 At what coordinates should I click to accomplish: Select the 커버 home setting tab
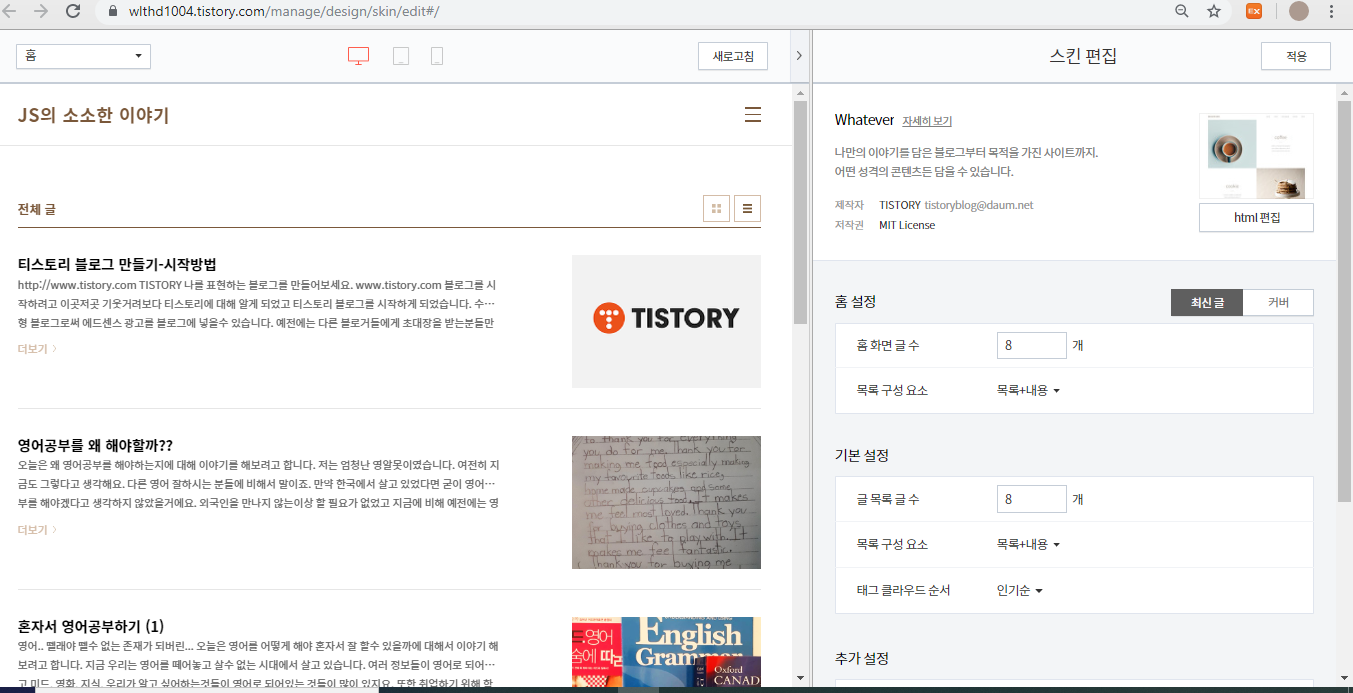[x=1278, y=303]
